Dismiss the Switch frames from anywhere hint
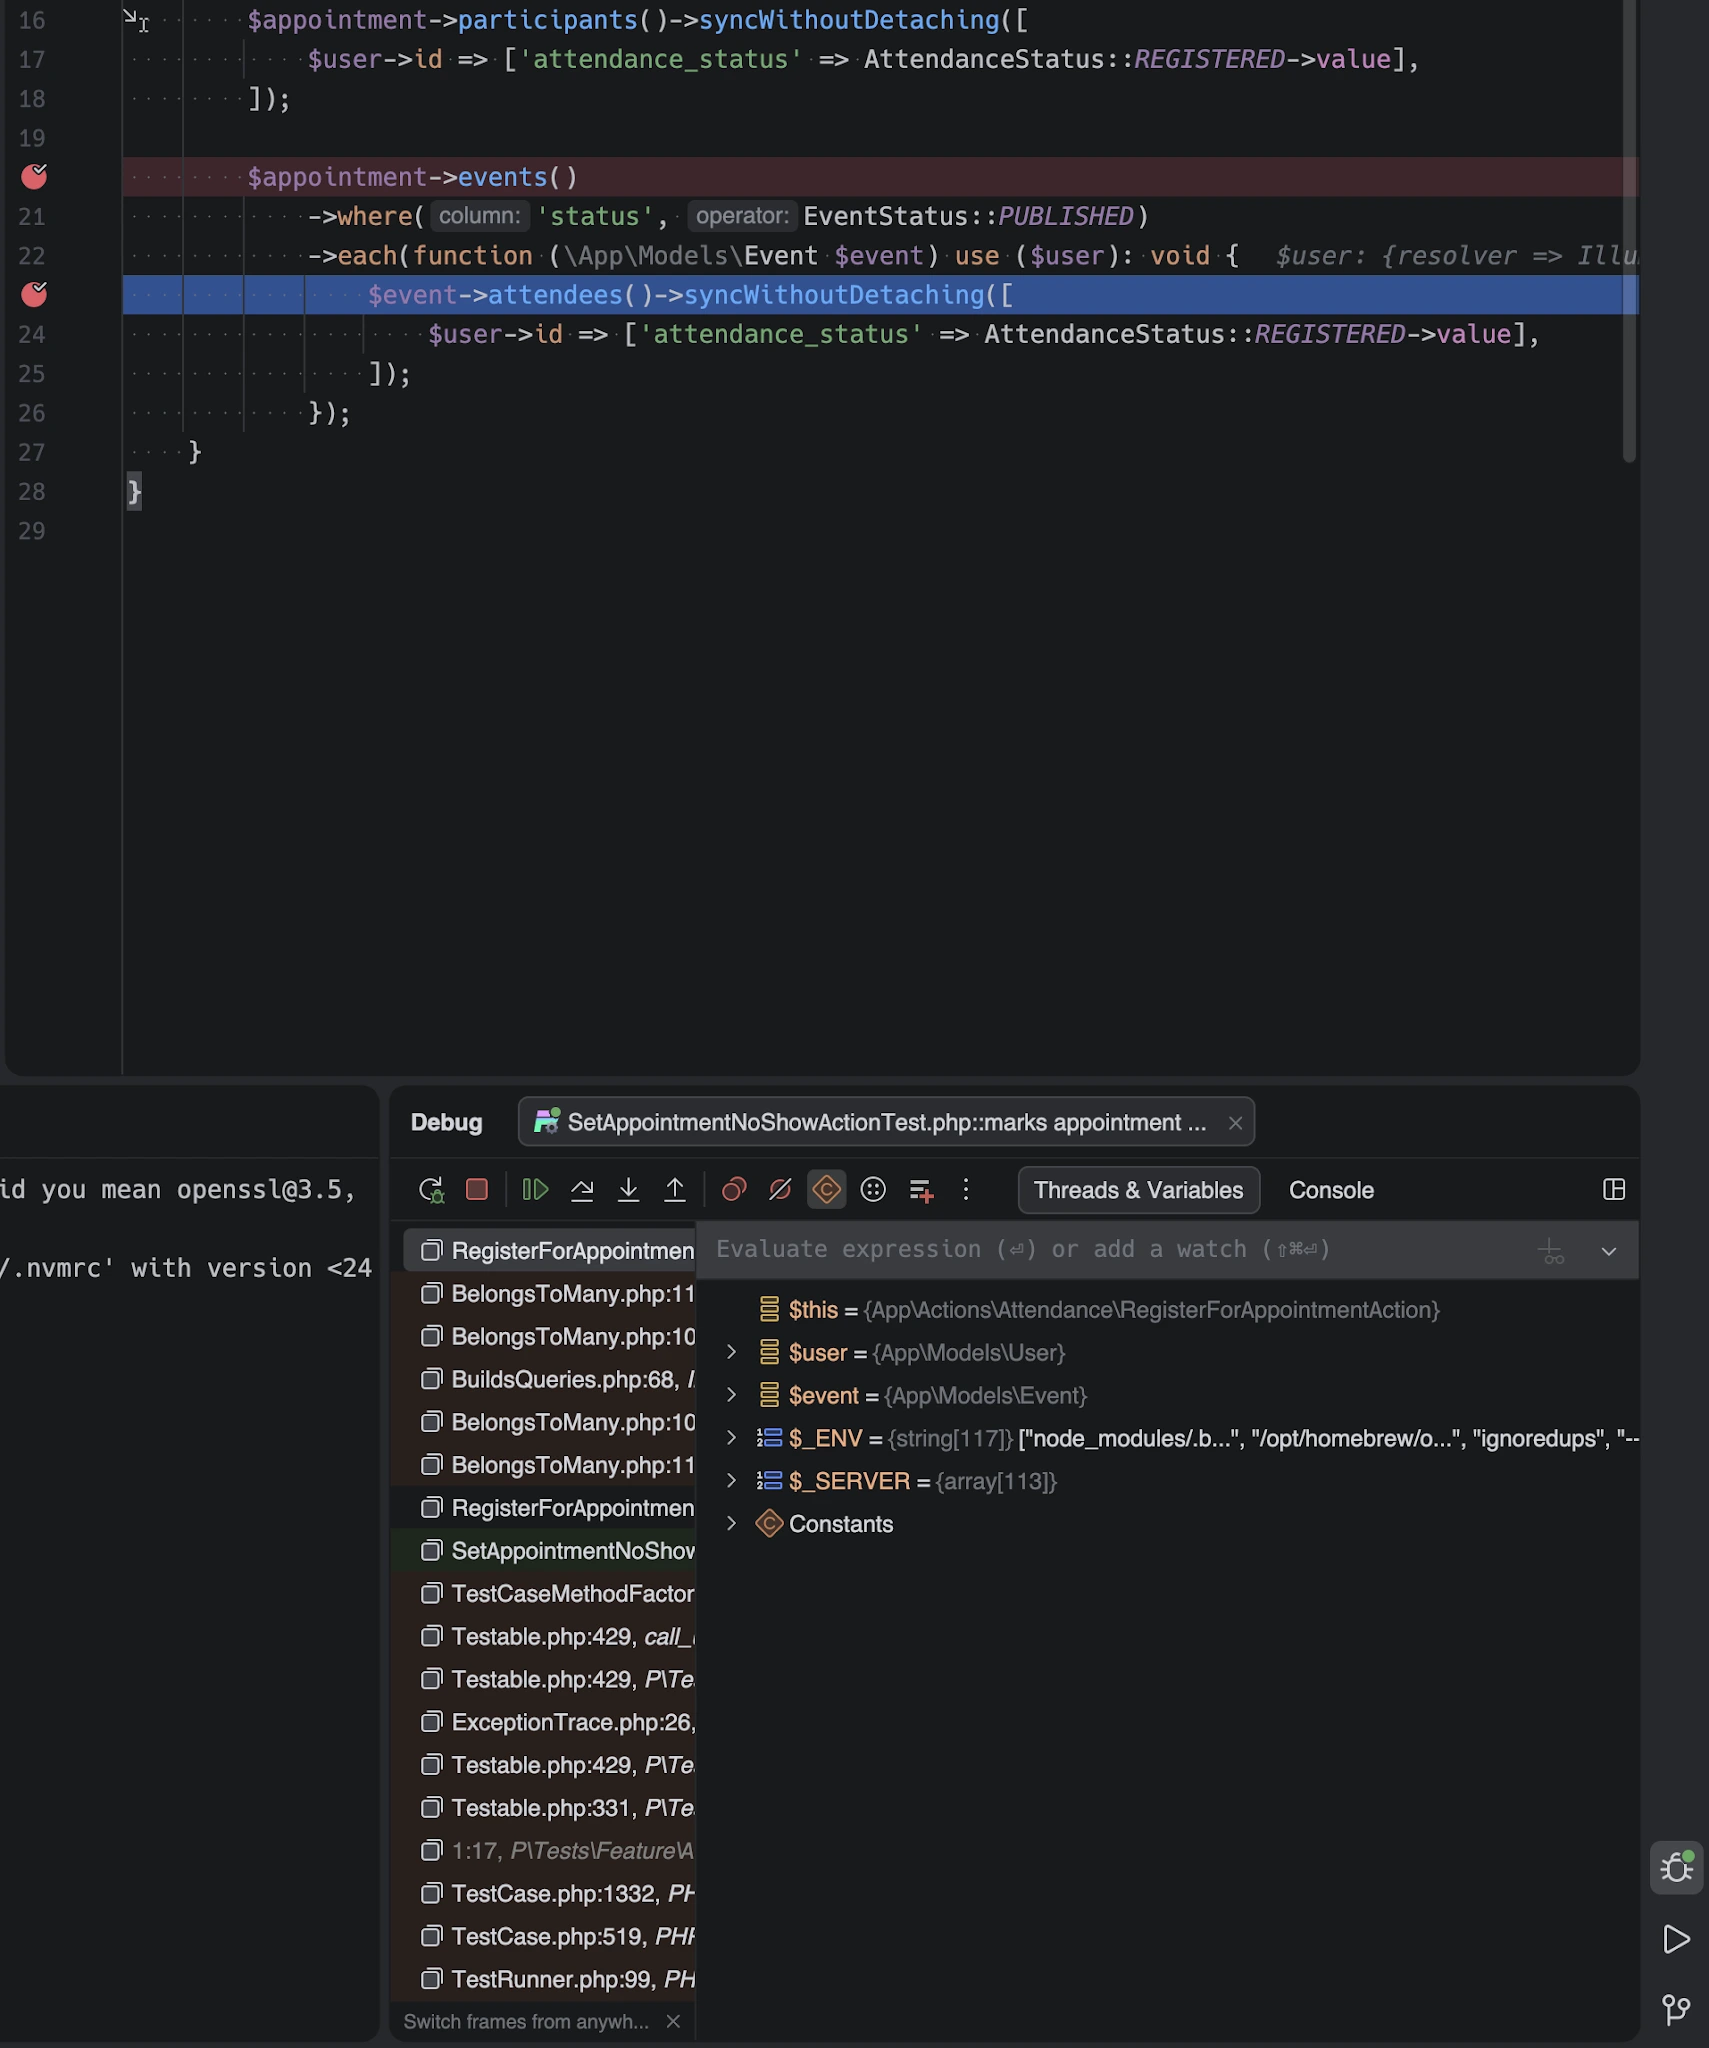 (673, 2022)
